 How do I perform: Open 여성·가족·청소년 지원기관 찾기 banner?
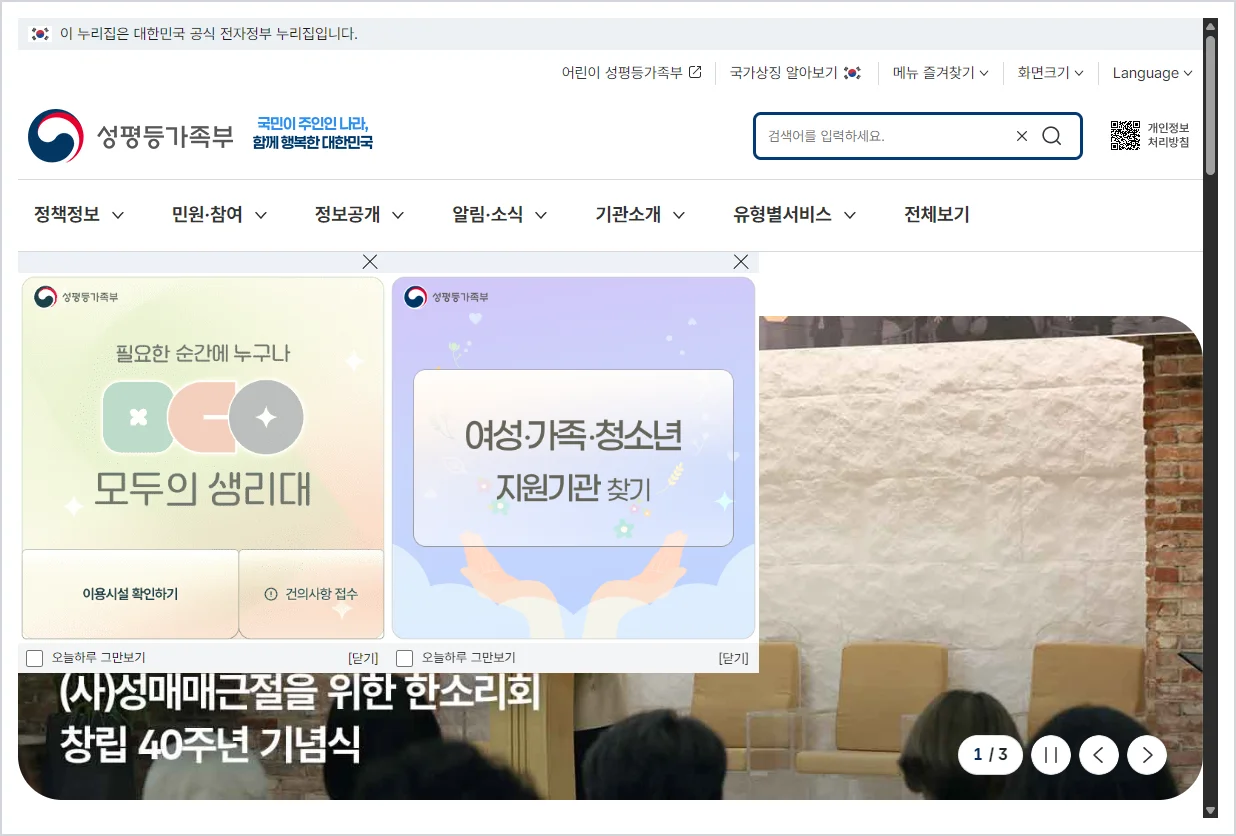pyautogui.click(x=573, y=458)
